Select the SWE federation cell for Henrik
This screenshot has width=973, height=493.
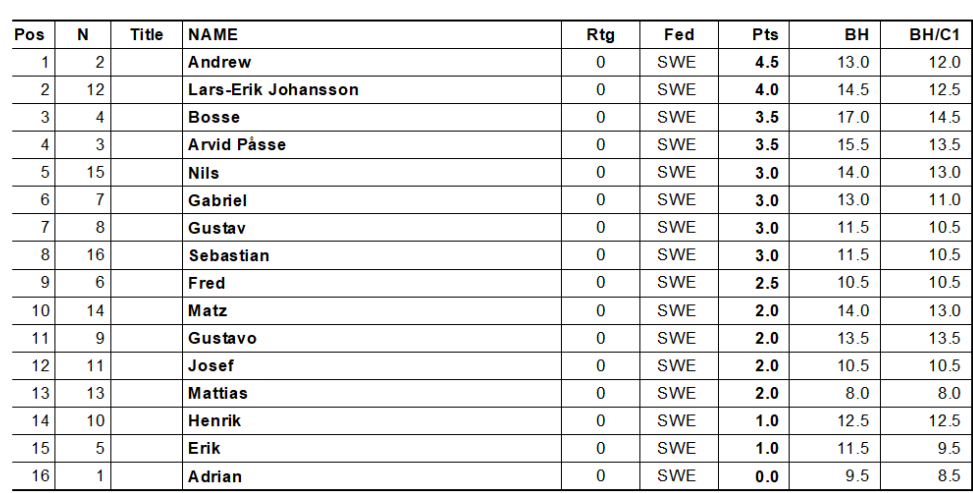680,422
